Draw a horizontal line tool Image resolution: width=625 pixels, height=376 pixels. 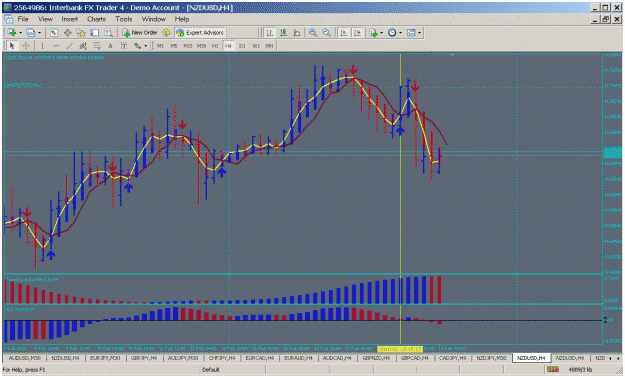tap(56, 46)
